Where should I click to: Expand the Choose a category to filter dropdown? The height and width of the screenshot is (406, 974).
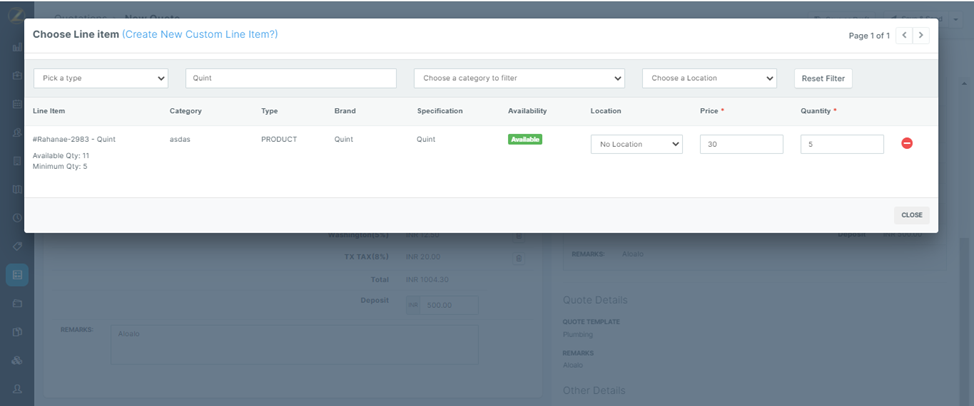point(519,78)
